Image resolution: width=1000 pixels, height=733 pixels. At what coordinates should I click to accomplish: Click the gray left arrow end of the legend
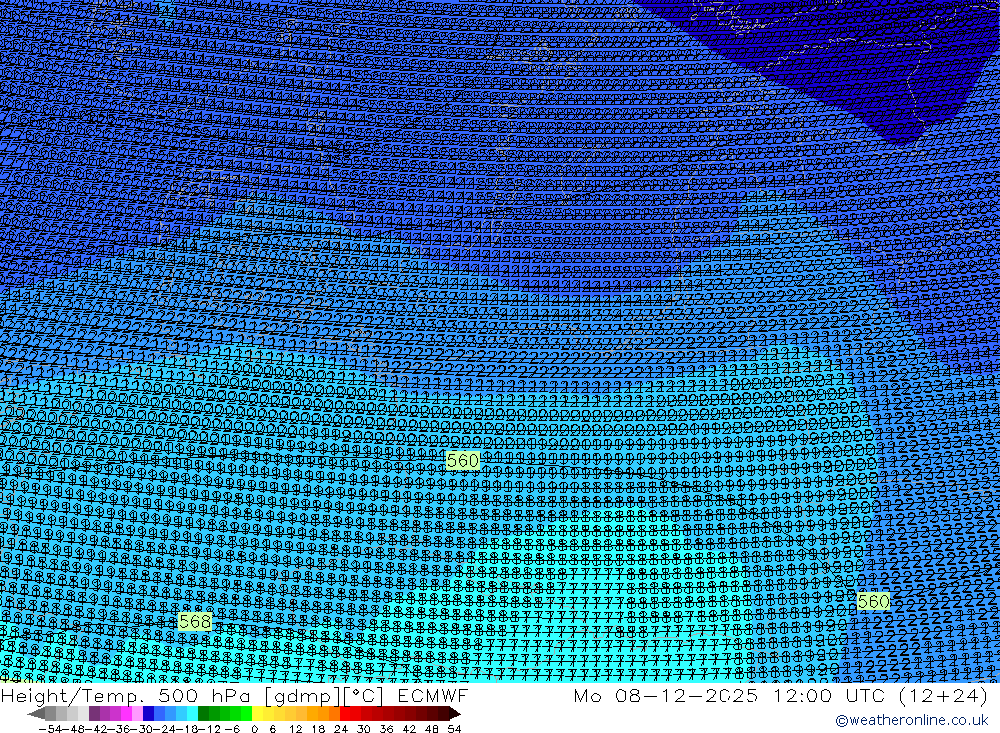click(36, 714)
